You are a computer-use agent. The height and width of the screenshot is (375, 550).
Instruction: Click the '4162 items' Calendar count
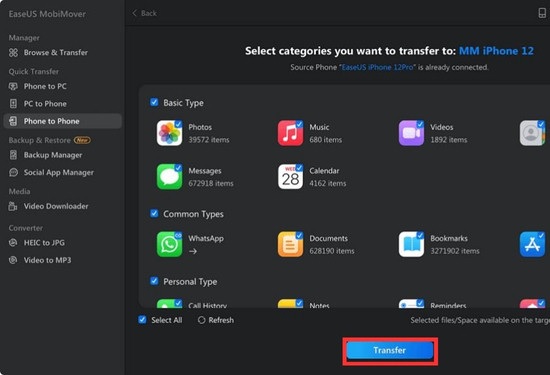click(x=328, y=183)
